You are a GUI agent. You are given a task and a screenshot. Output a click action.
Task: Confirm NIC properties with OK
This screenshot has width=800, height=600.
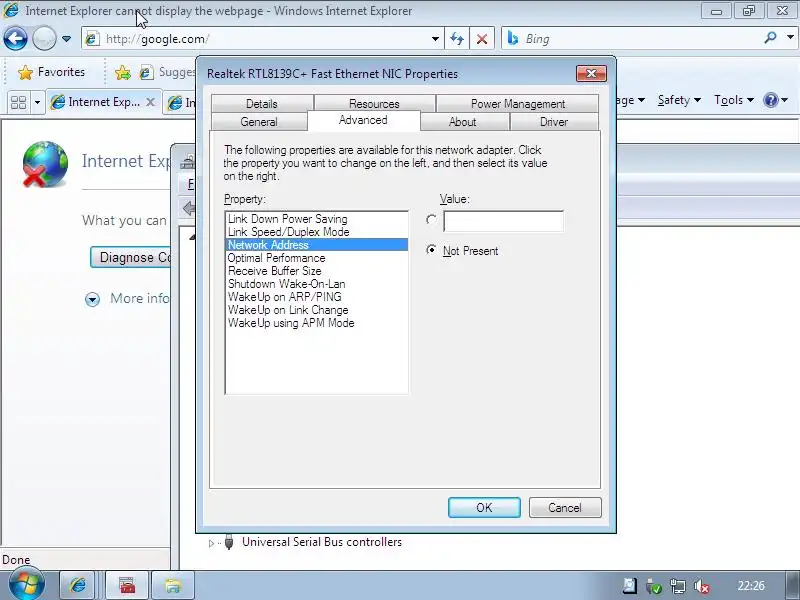[x=484, y=508]
